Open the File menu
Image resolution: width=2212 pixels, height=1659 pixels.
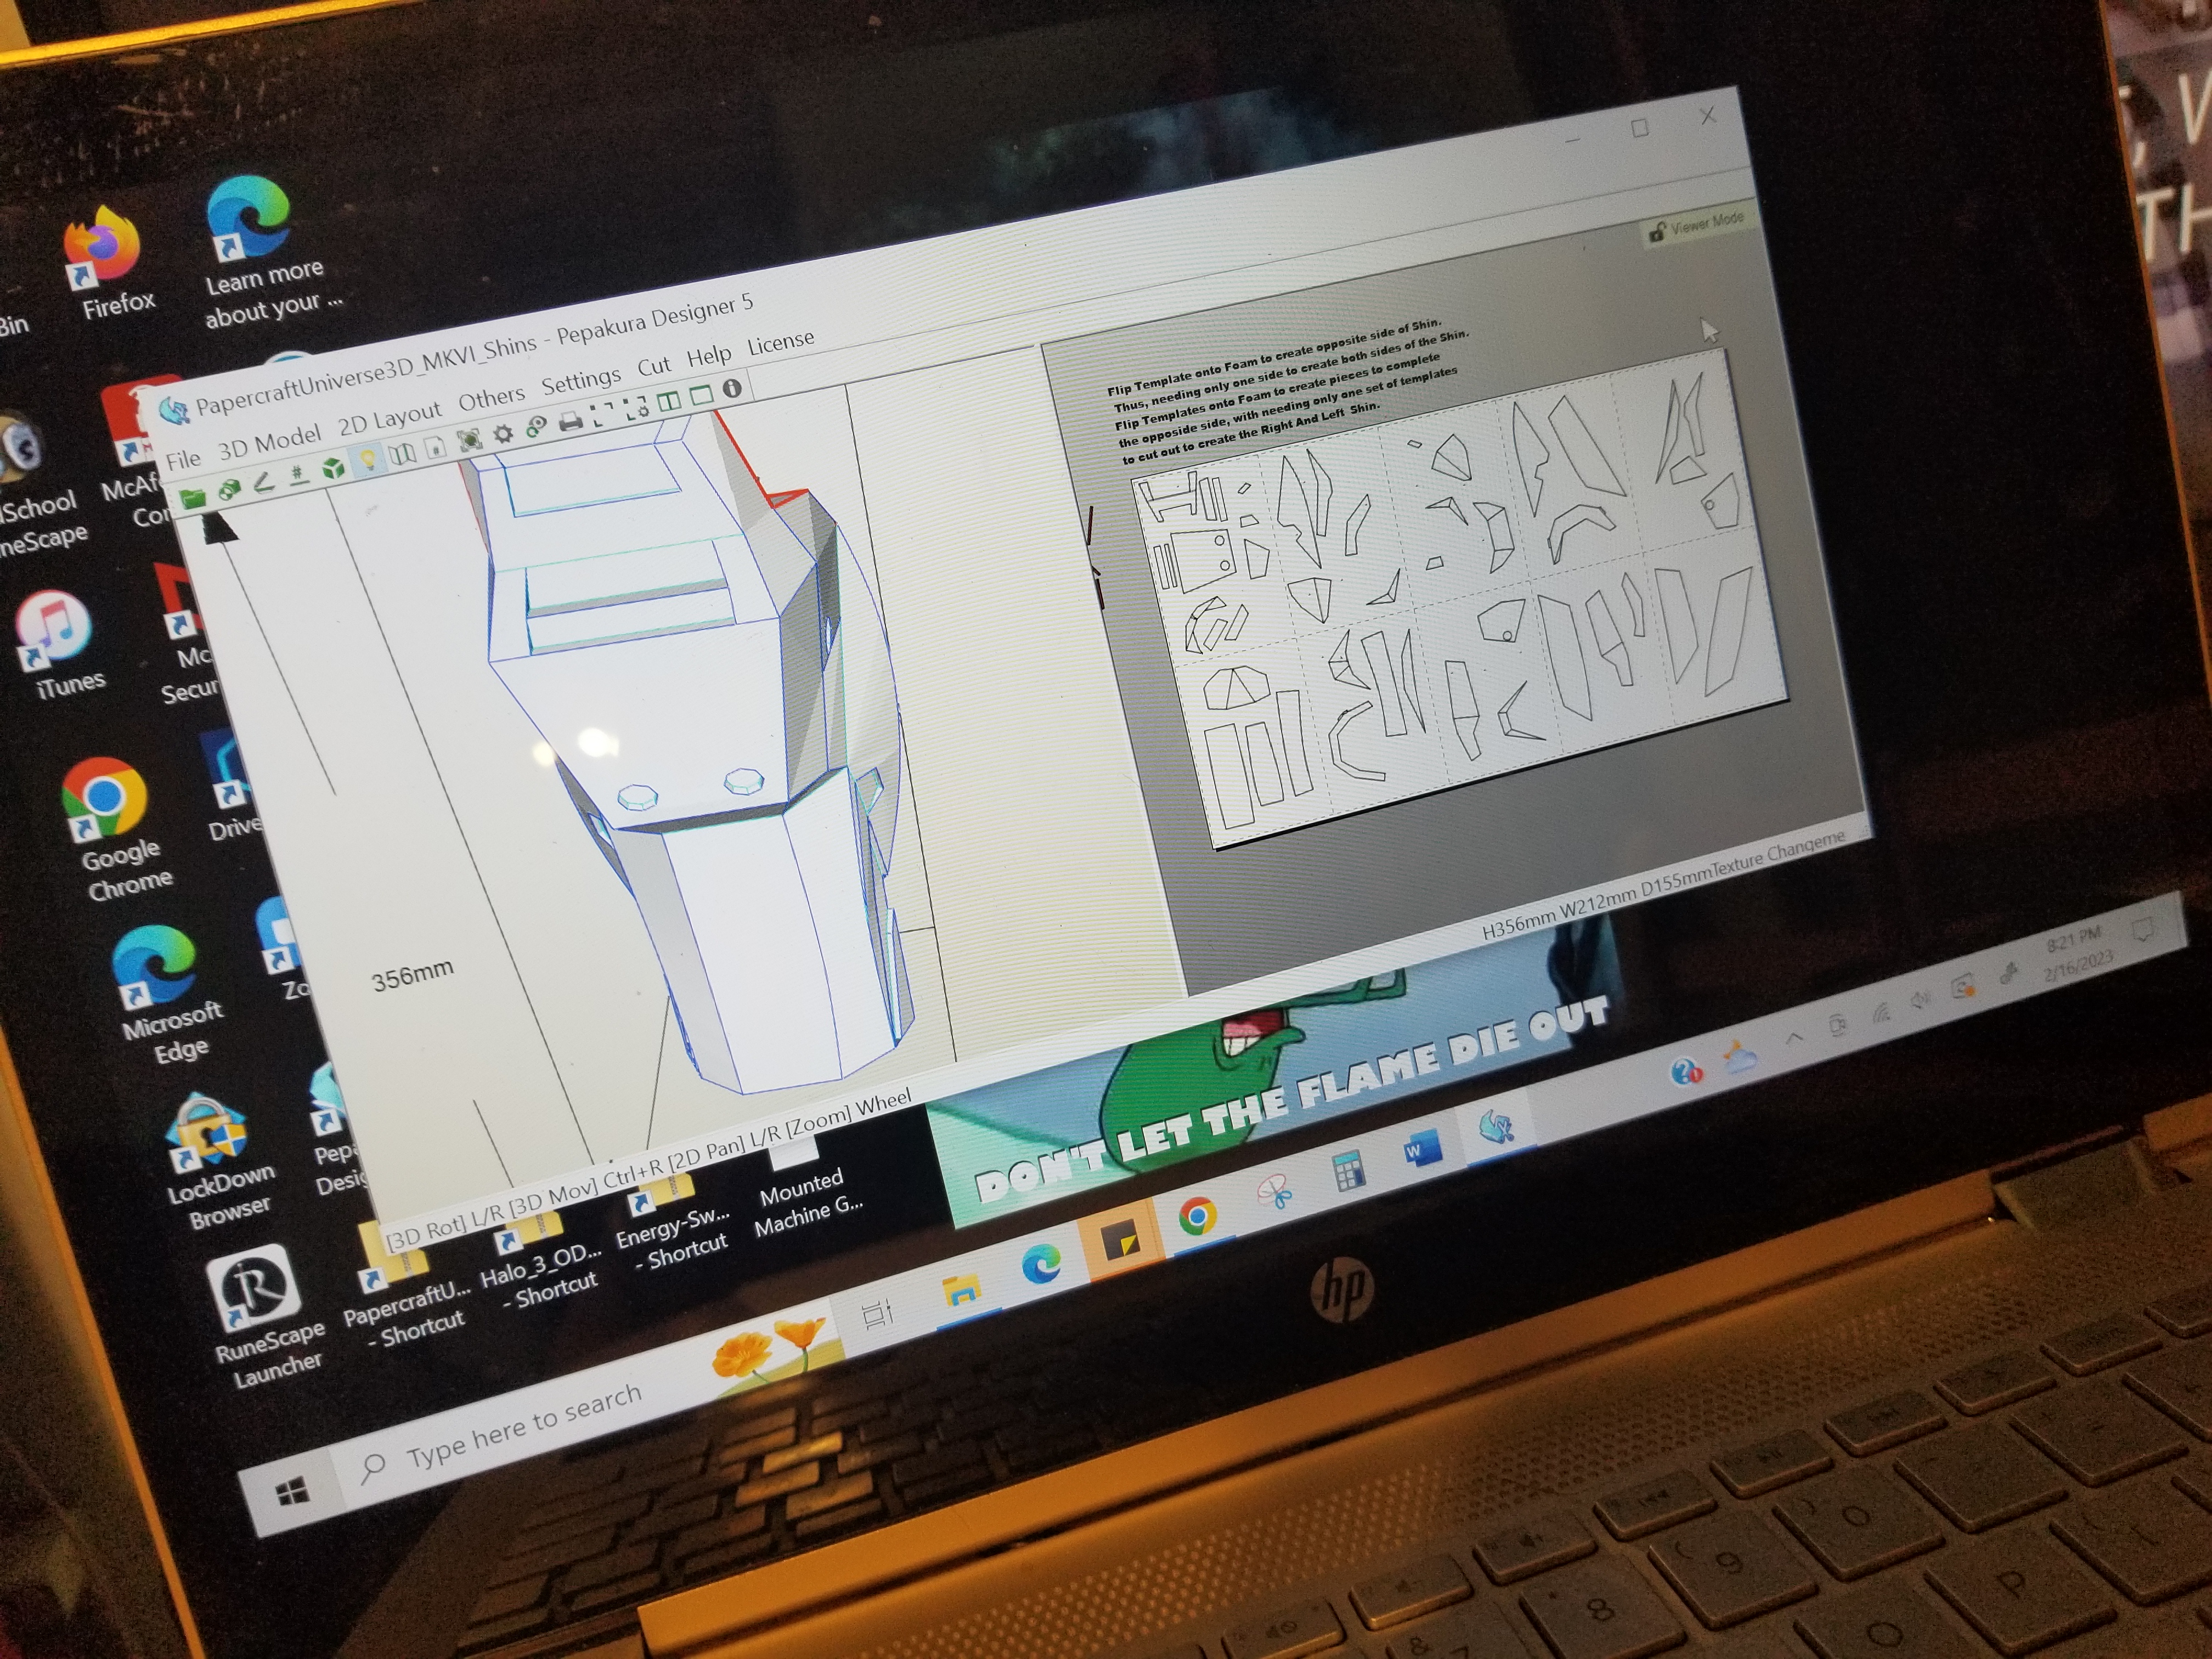click(183, 460)
